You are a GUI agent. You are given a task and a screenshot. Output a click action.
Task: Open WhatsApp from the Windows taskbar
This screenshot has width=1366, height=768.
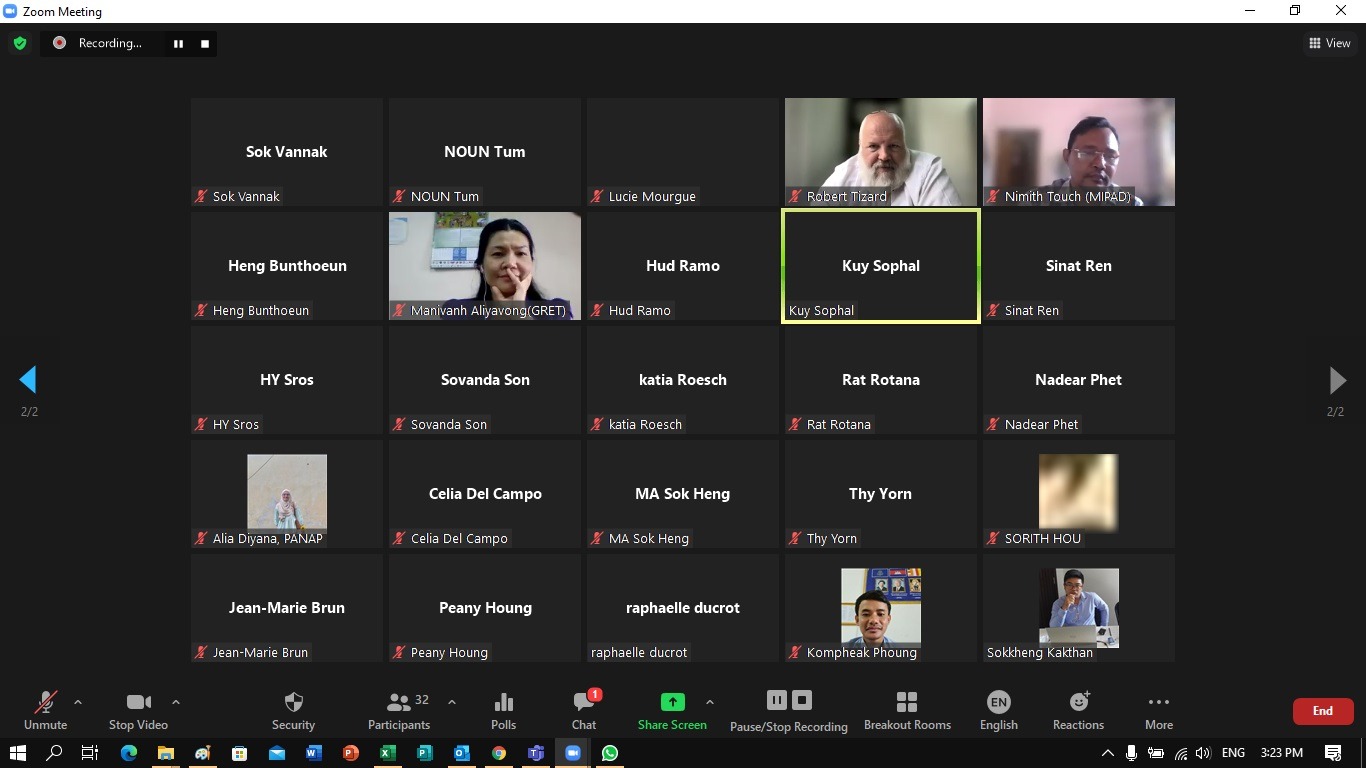point(609,753)
